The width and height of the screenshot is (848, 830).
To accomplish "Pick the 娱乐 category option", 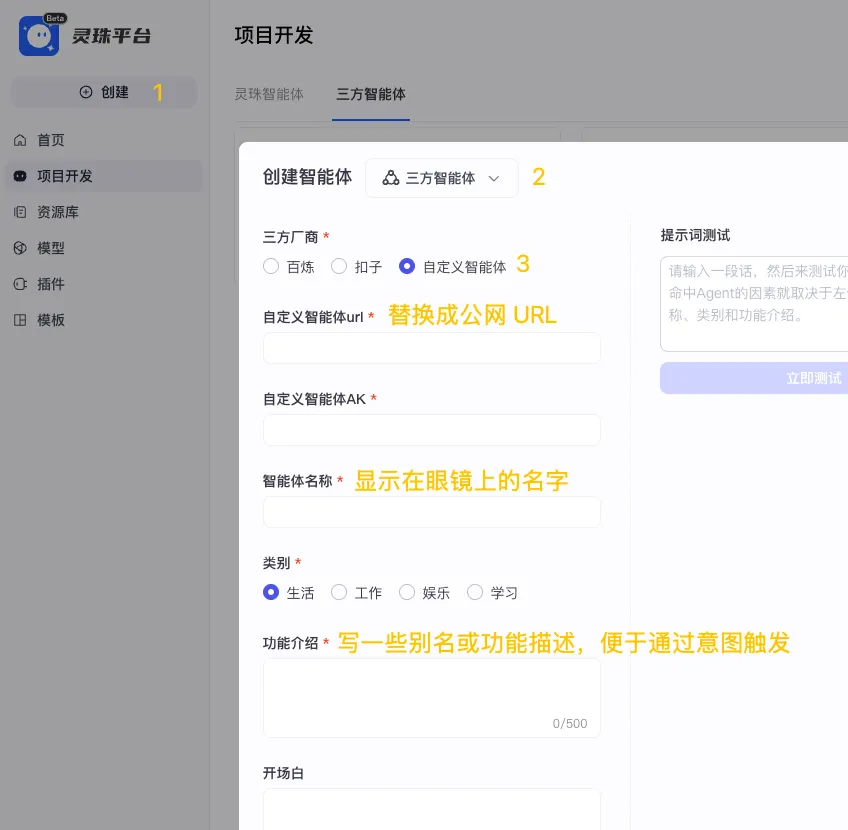I will click(x=407, y=592).
